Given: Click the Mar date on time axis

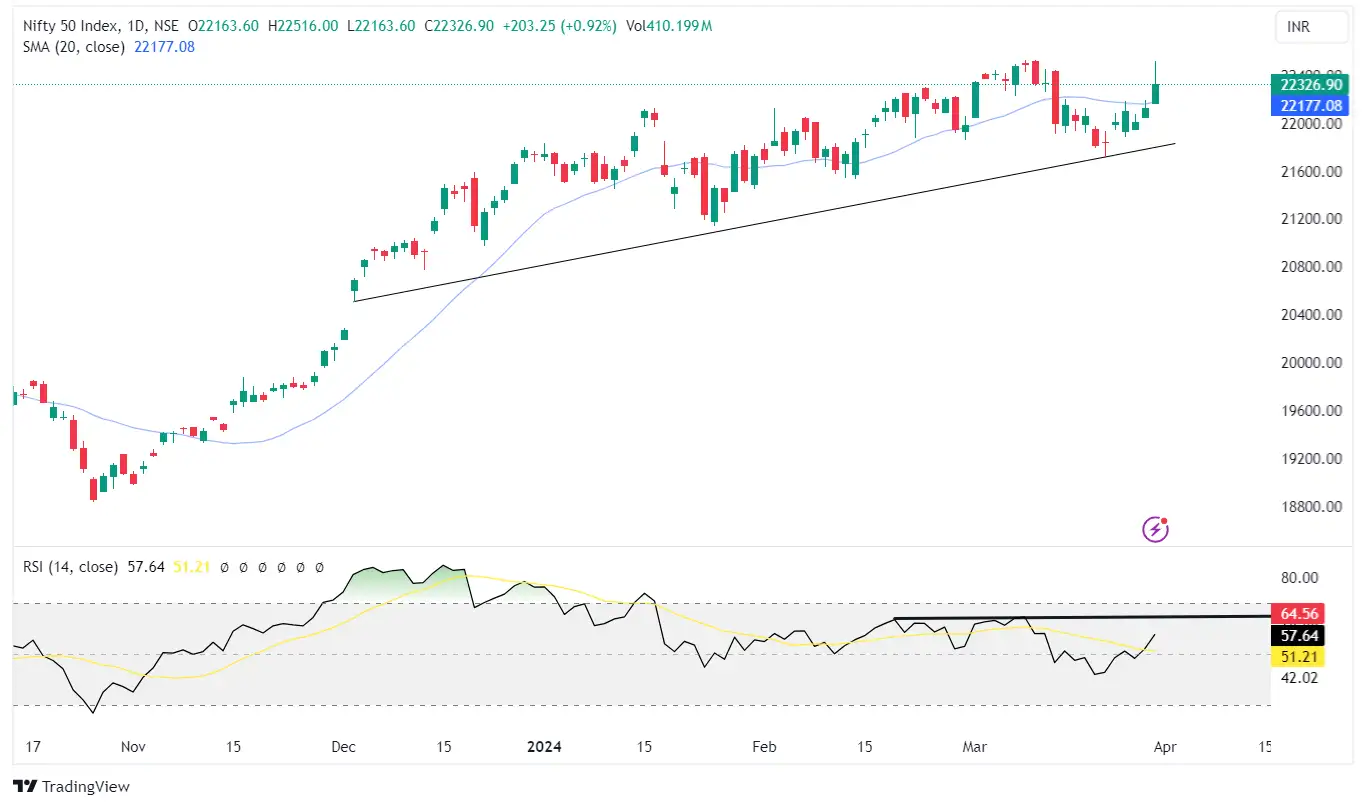Looking at the screenshot, I should [x=974, y=747].
